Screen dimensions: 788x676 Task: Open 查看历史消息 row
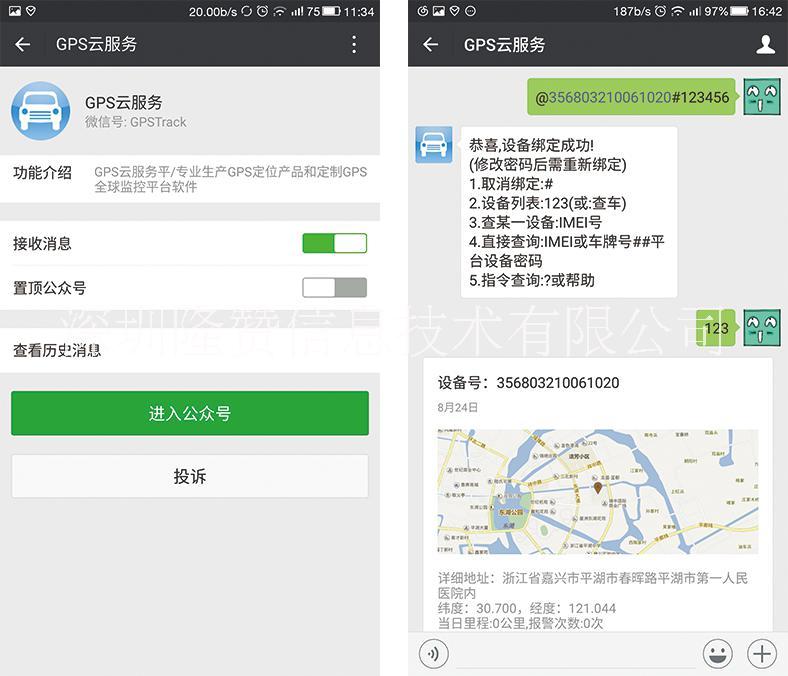(190, 350)
